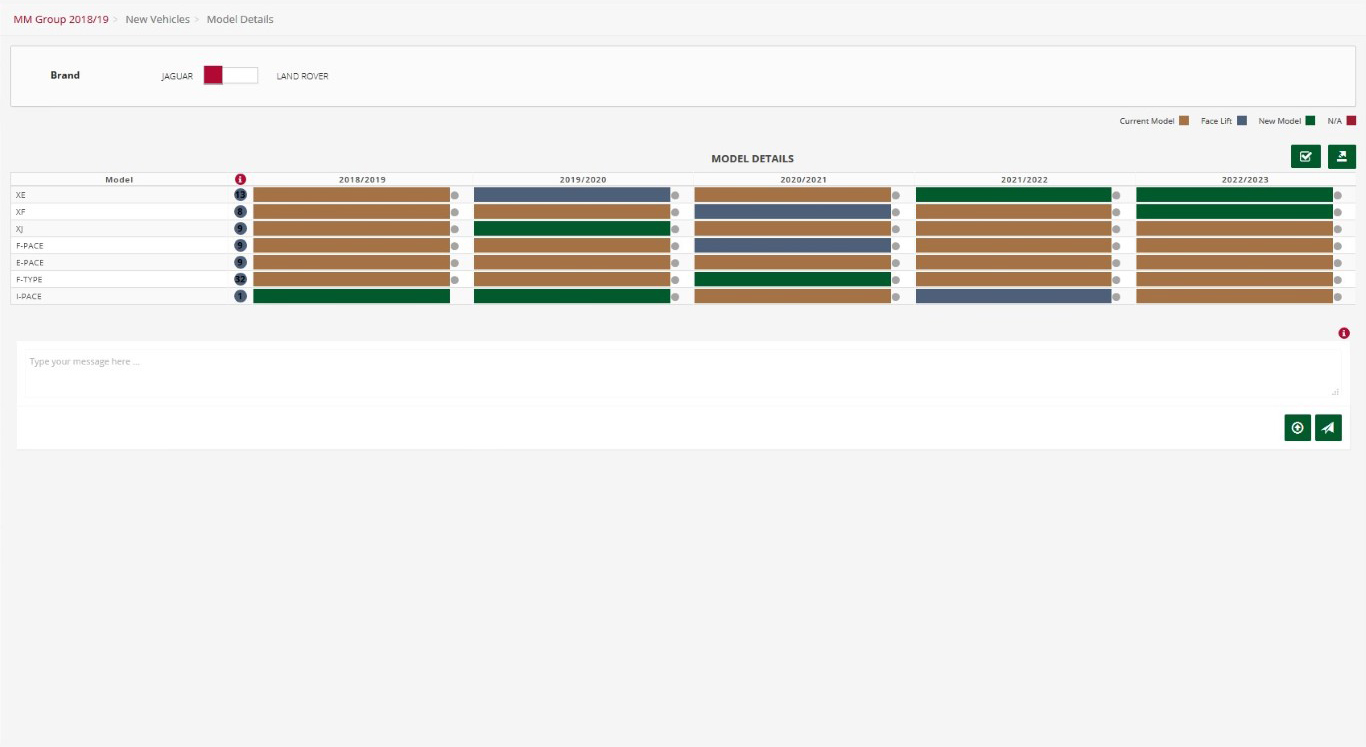Click F-PACE's blue Face Lift bar for 2020/2021
Viewport: 1366px width, 747px height.
pyautogui.click(x=792, y=246)
